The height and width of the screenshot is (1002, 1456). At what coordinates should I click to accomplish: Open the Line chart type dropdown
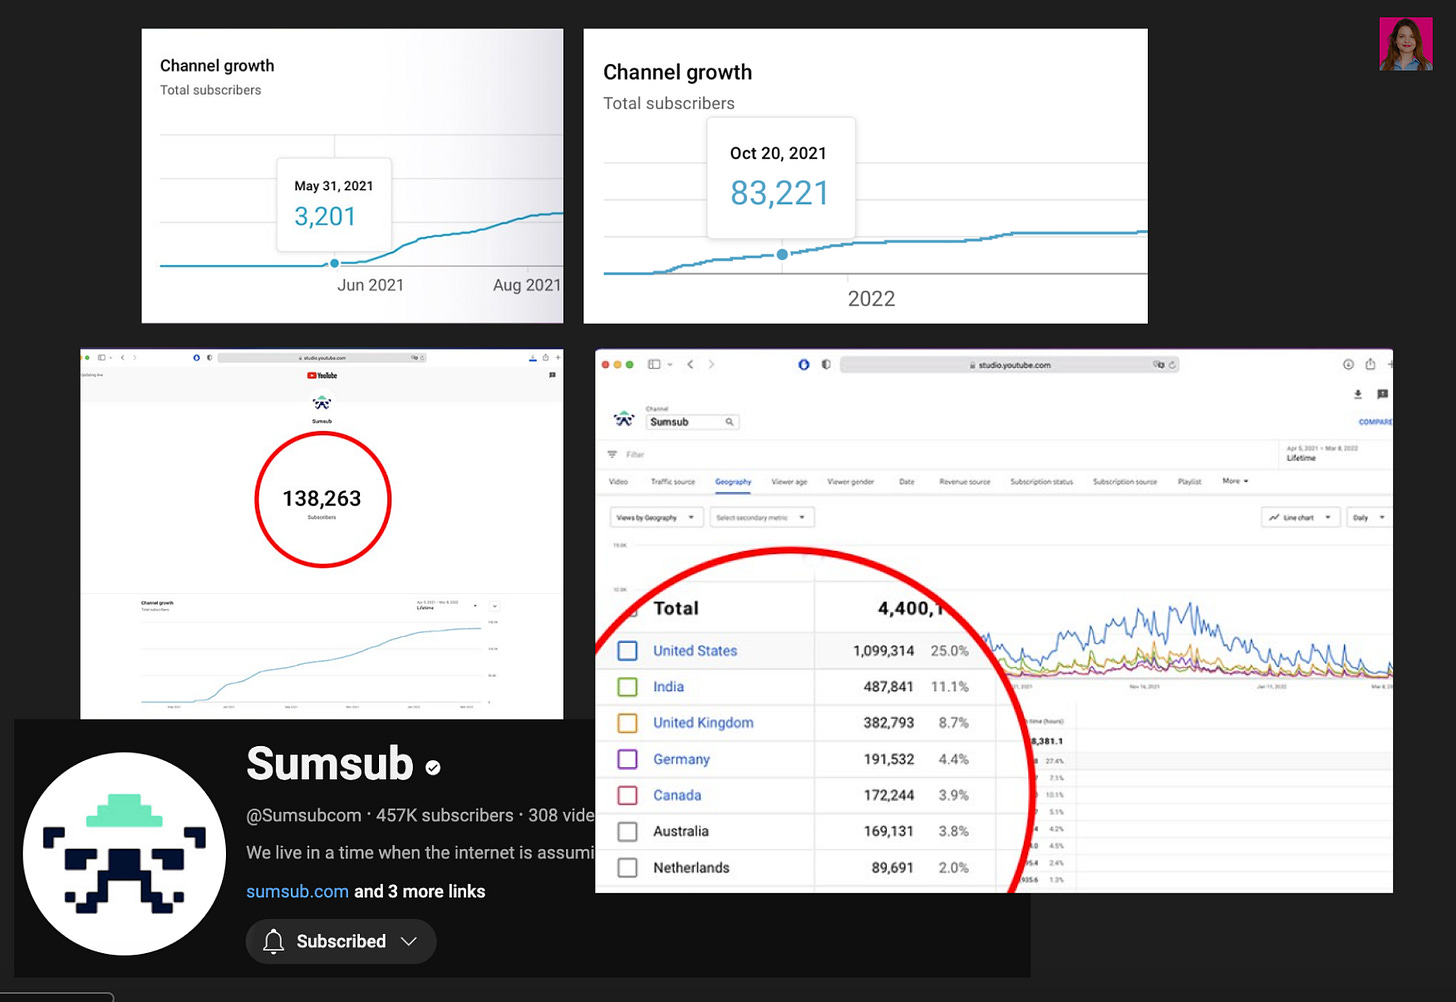pos(1300,518)
